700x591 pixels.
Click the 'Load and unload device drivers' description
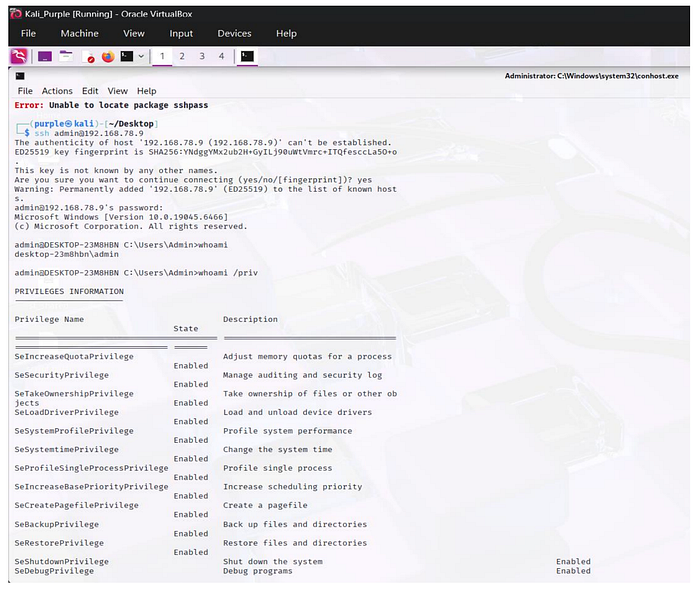[x=297, y=412]
